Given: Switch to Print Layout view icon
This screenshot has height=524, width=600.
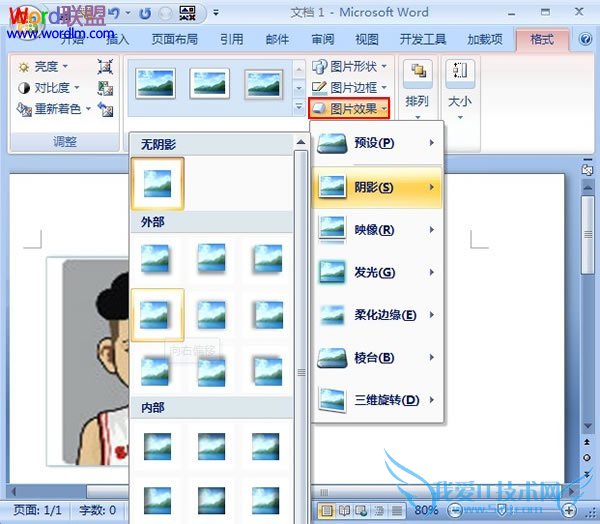Looking at the screenshot, I should 326,510.
